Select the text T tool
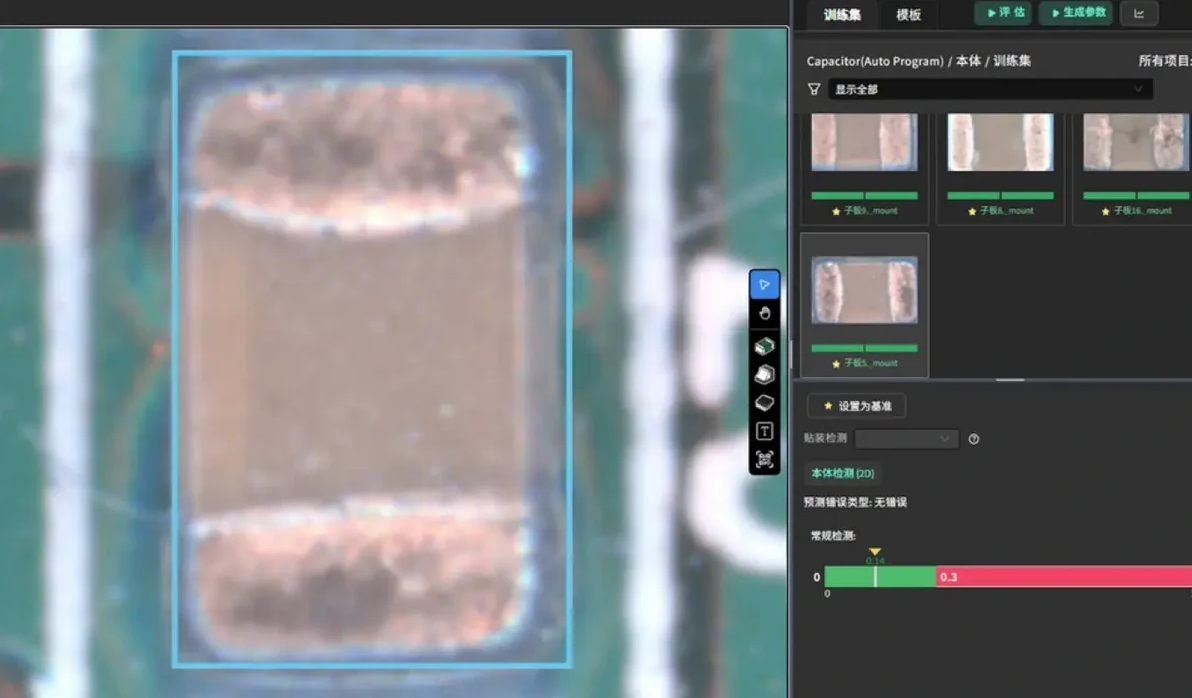Image resolution: width=1192 pixels, height=698 pixels. pos(764,431)
